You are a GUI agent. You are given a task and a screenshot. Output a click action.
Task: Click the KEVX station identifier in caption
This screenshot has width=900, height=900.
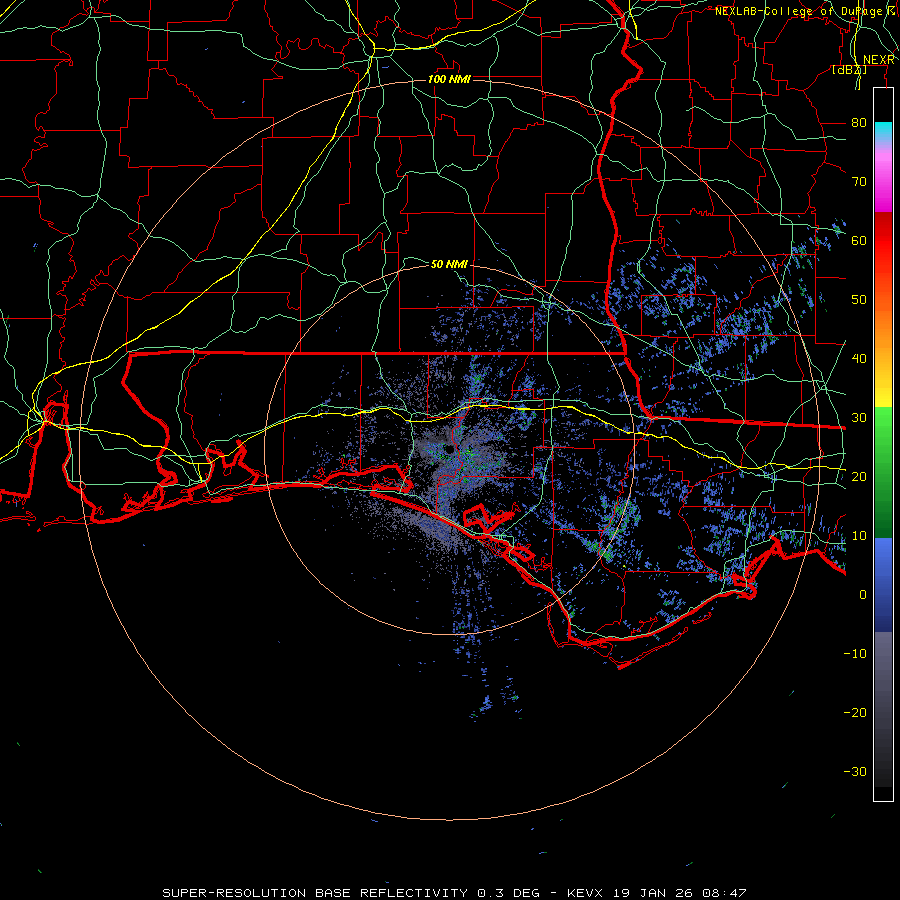tap(584, 893)
